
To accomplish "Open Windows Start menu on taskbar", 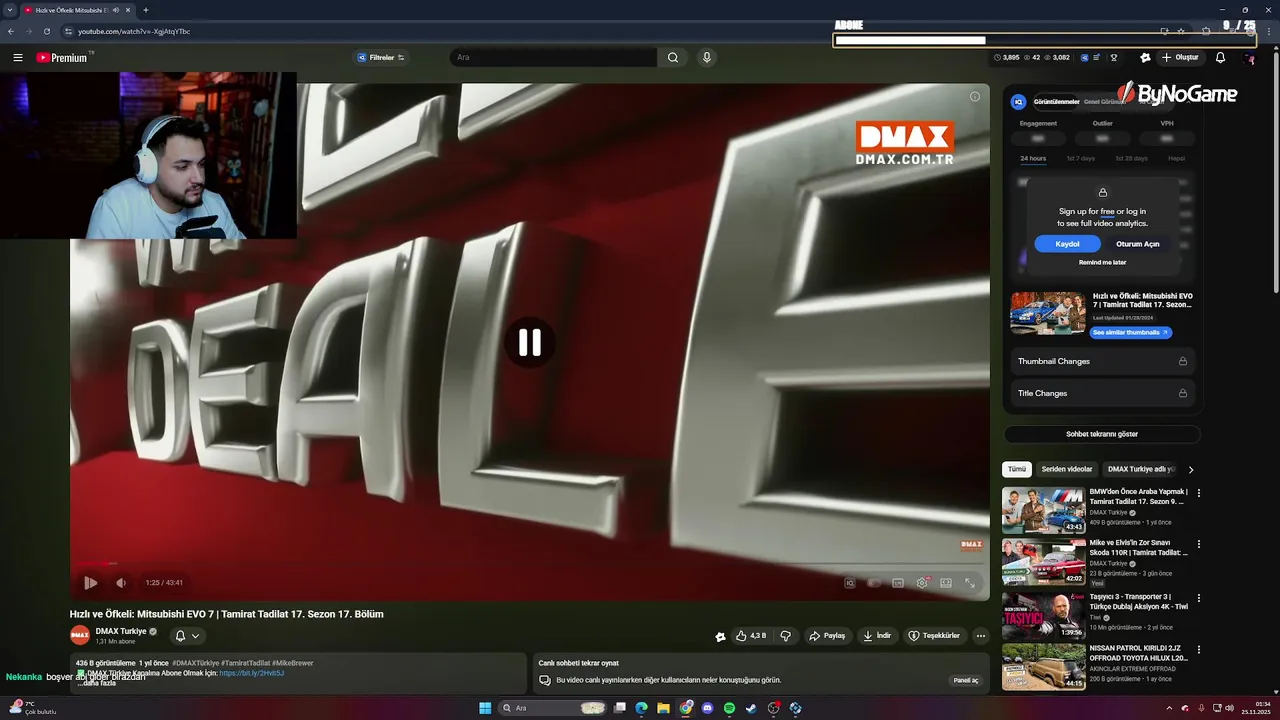I will coord(485,708).
